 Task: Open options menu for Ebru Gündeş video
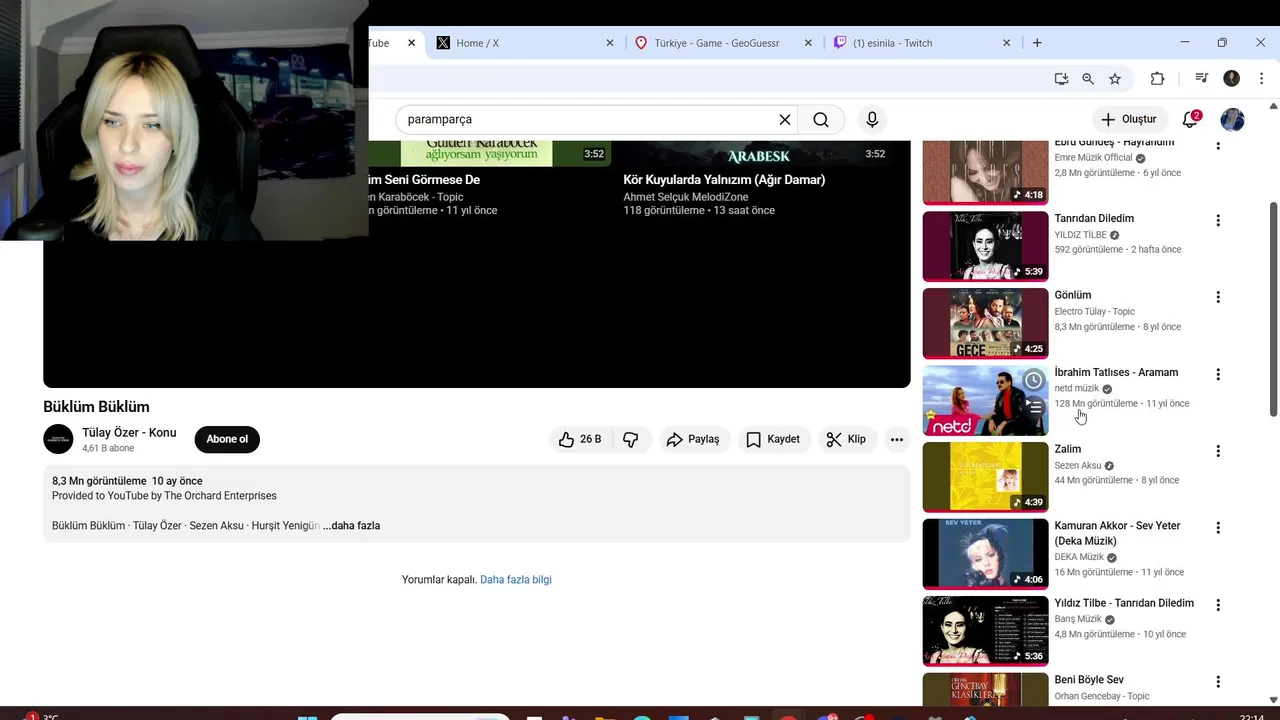pyautogui.click(x=1218, y=145)
